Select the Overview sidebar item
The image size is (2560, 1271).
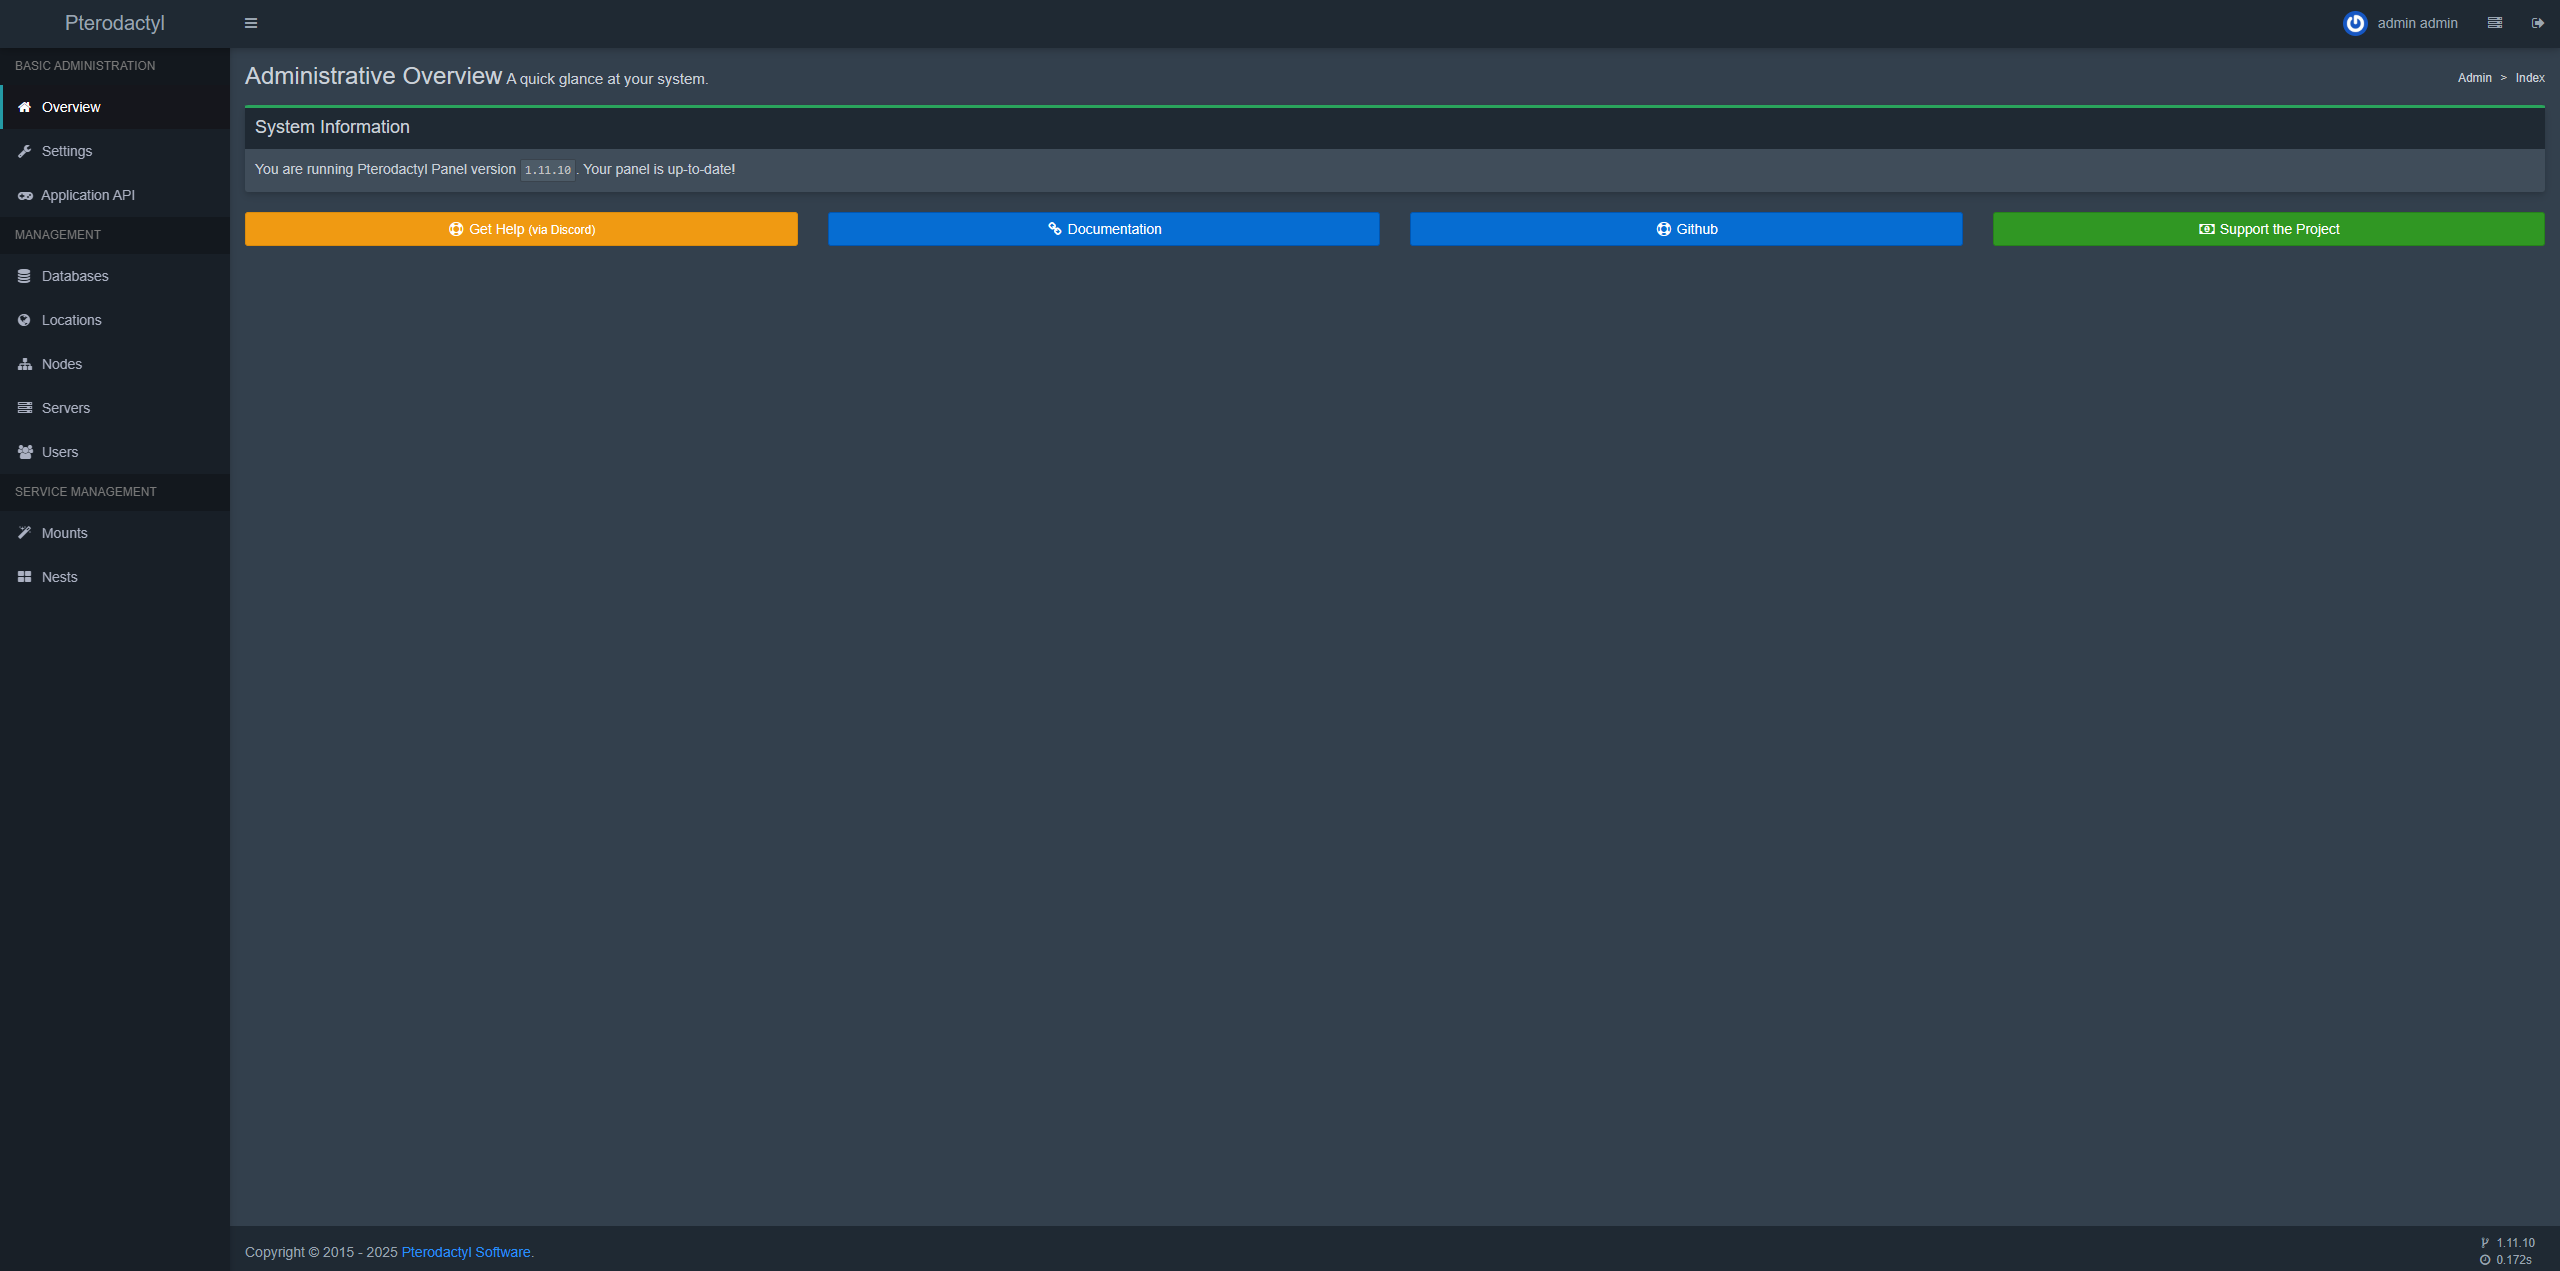pyautogui.click(x=70, y=107)
